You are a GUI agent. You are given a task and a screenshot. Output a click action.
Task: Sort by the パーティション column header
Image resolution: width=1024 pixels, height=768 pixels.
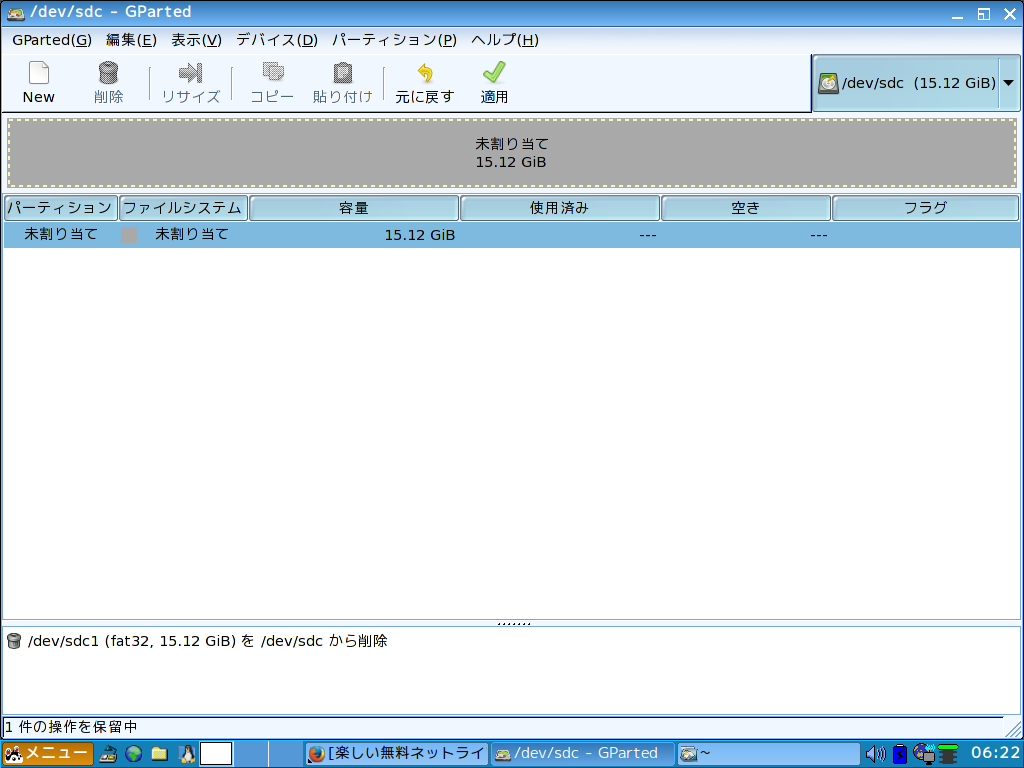coord(61,208)
